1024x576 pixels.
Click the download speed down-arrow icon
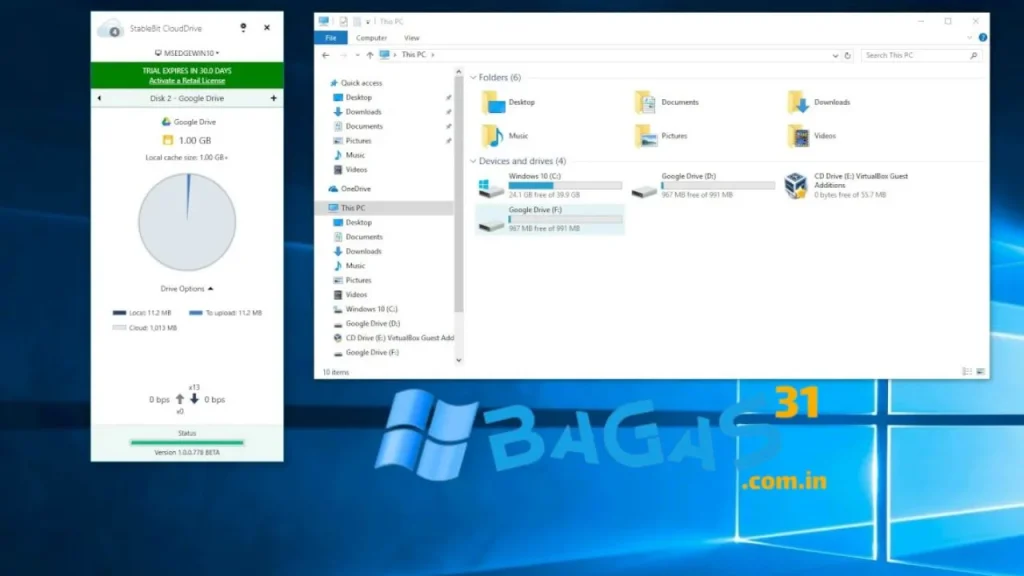click(x=194, y=399)
